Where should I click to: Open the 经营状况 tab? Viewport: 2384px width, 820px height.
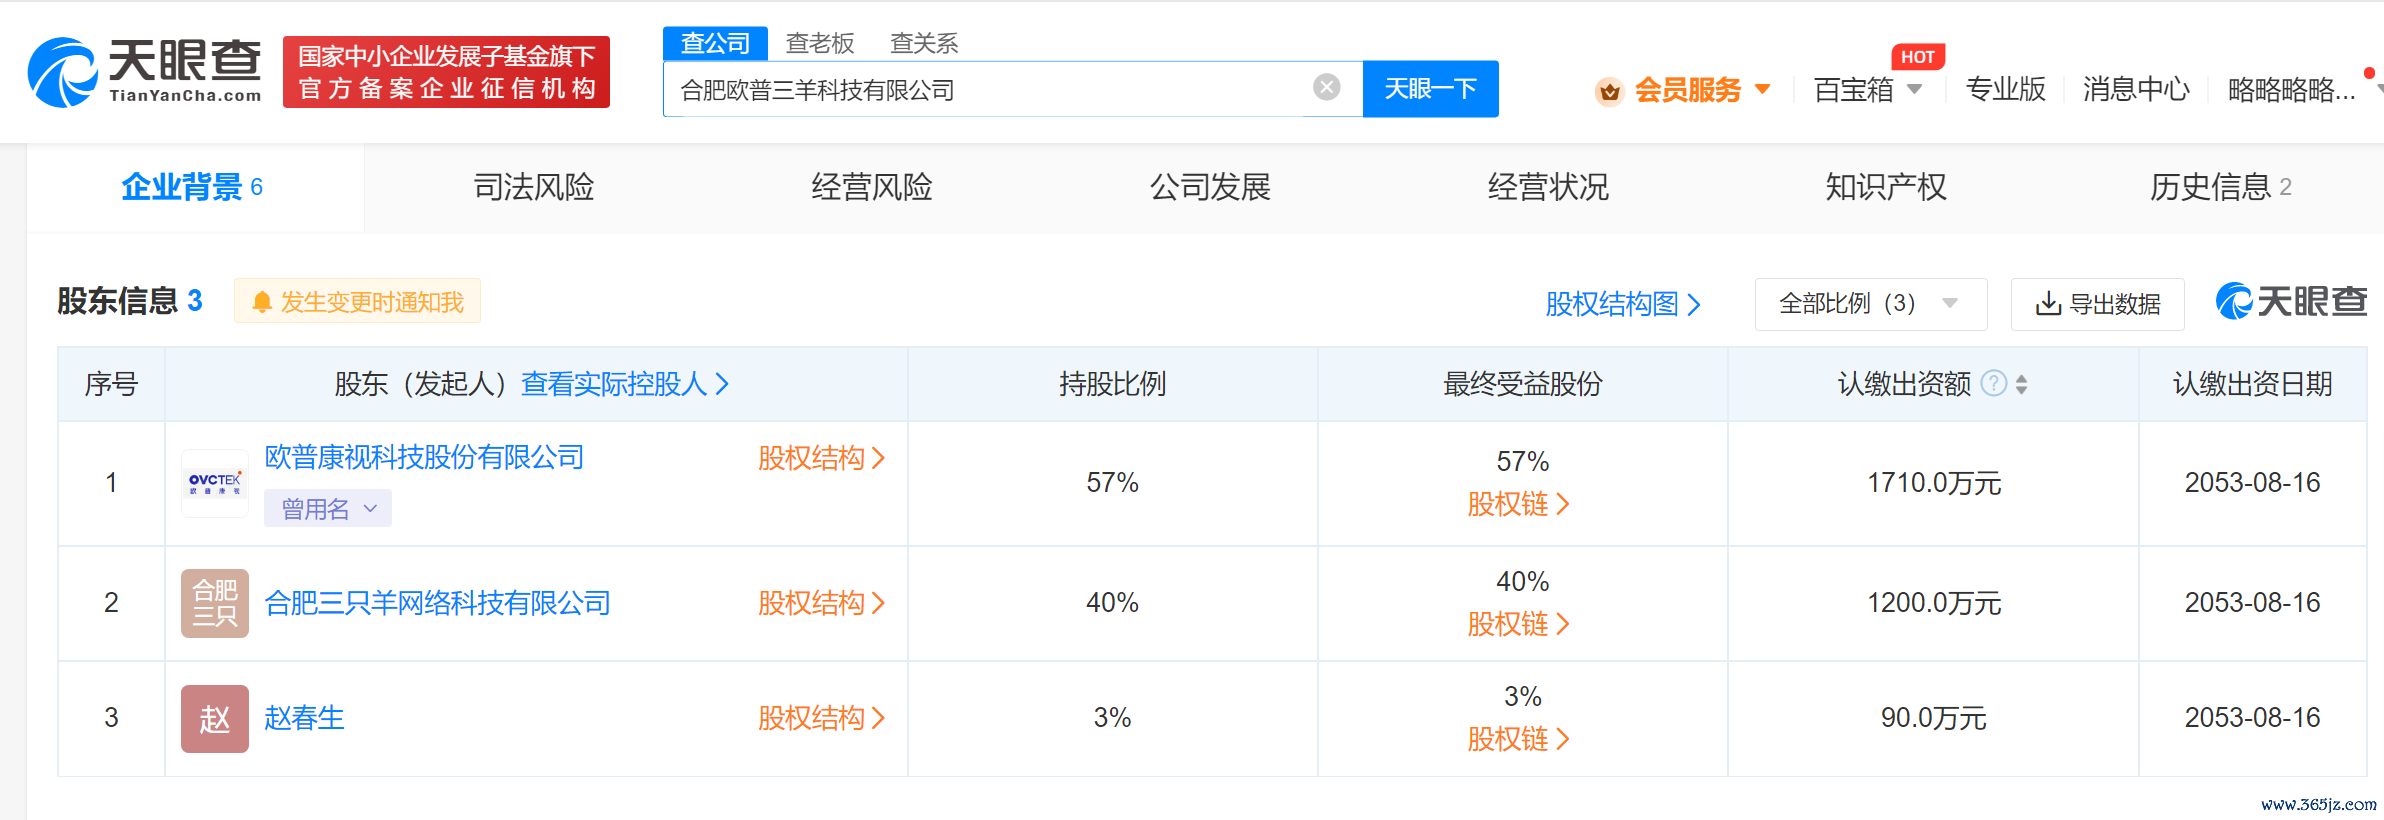[x=1548, y=187]
